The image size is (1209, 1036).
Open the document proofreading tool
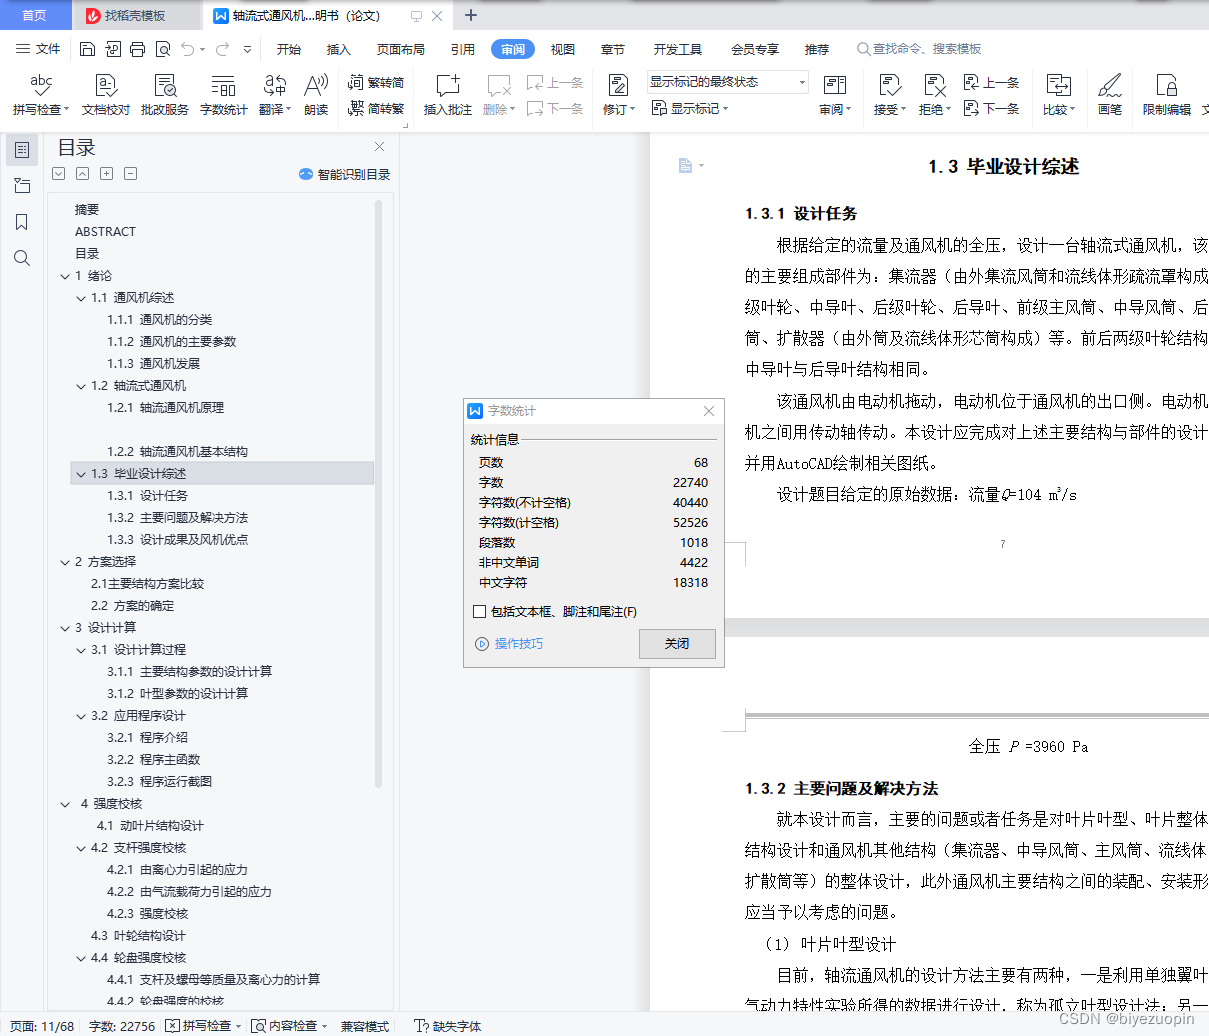coord(105,95)
